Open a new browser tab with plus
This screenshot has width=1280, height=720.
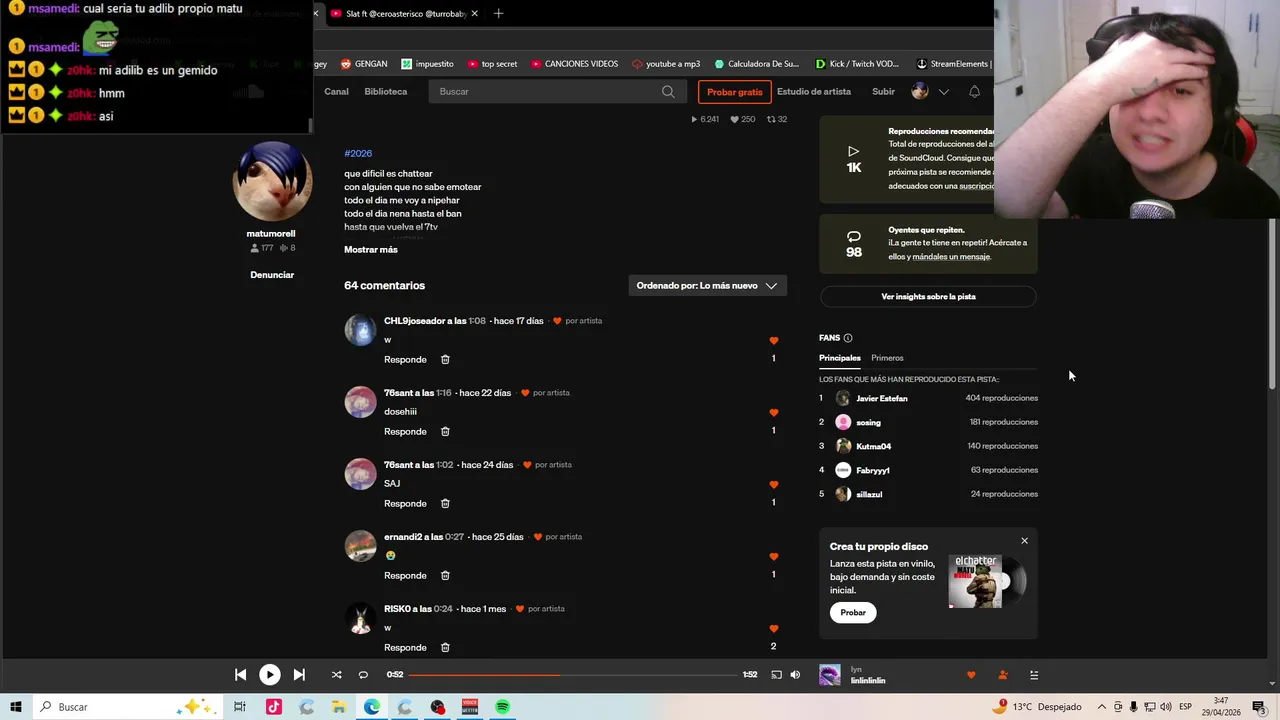tap(498, 14)
